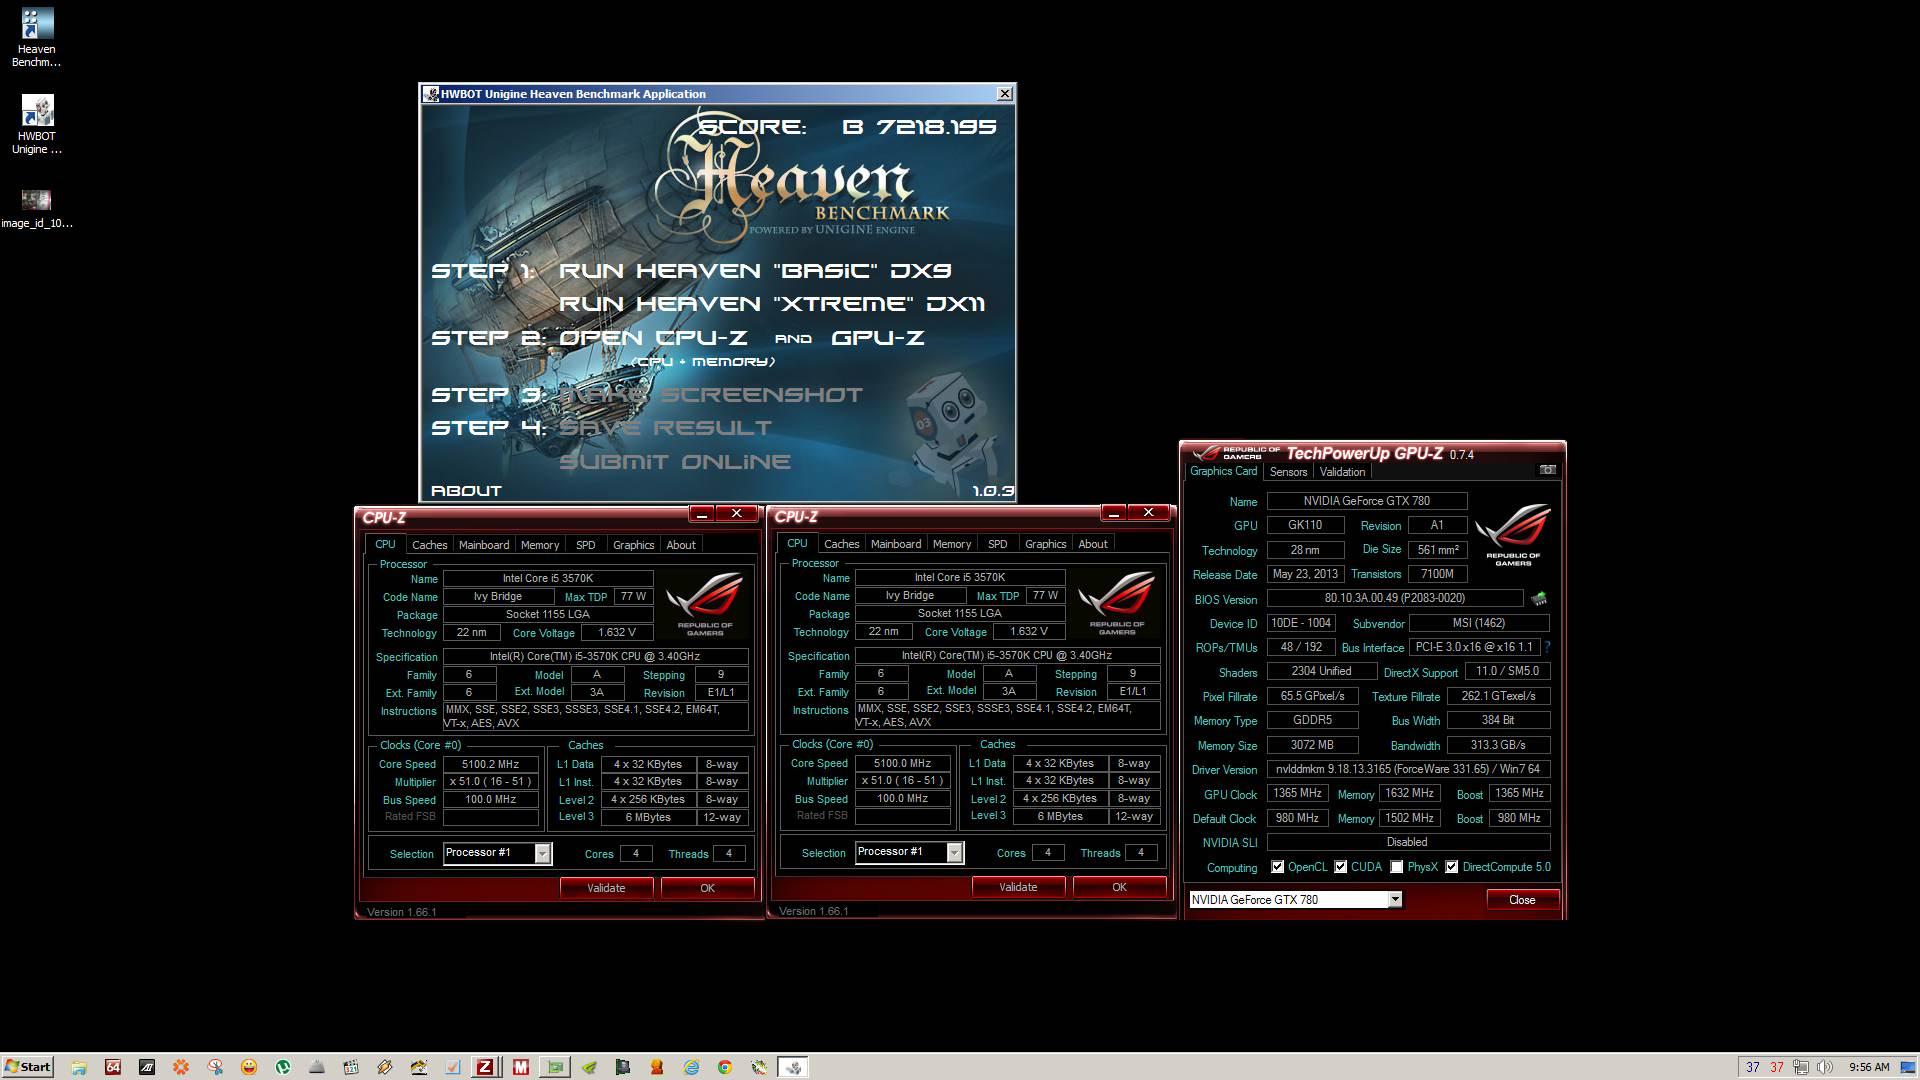Click the network tray icon
This screenshot has height=1080, width=1920.
(x=1801, y=1067)
